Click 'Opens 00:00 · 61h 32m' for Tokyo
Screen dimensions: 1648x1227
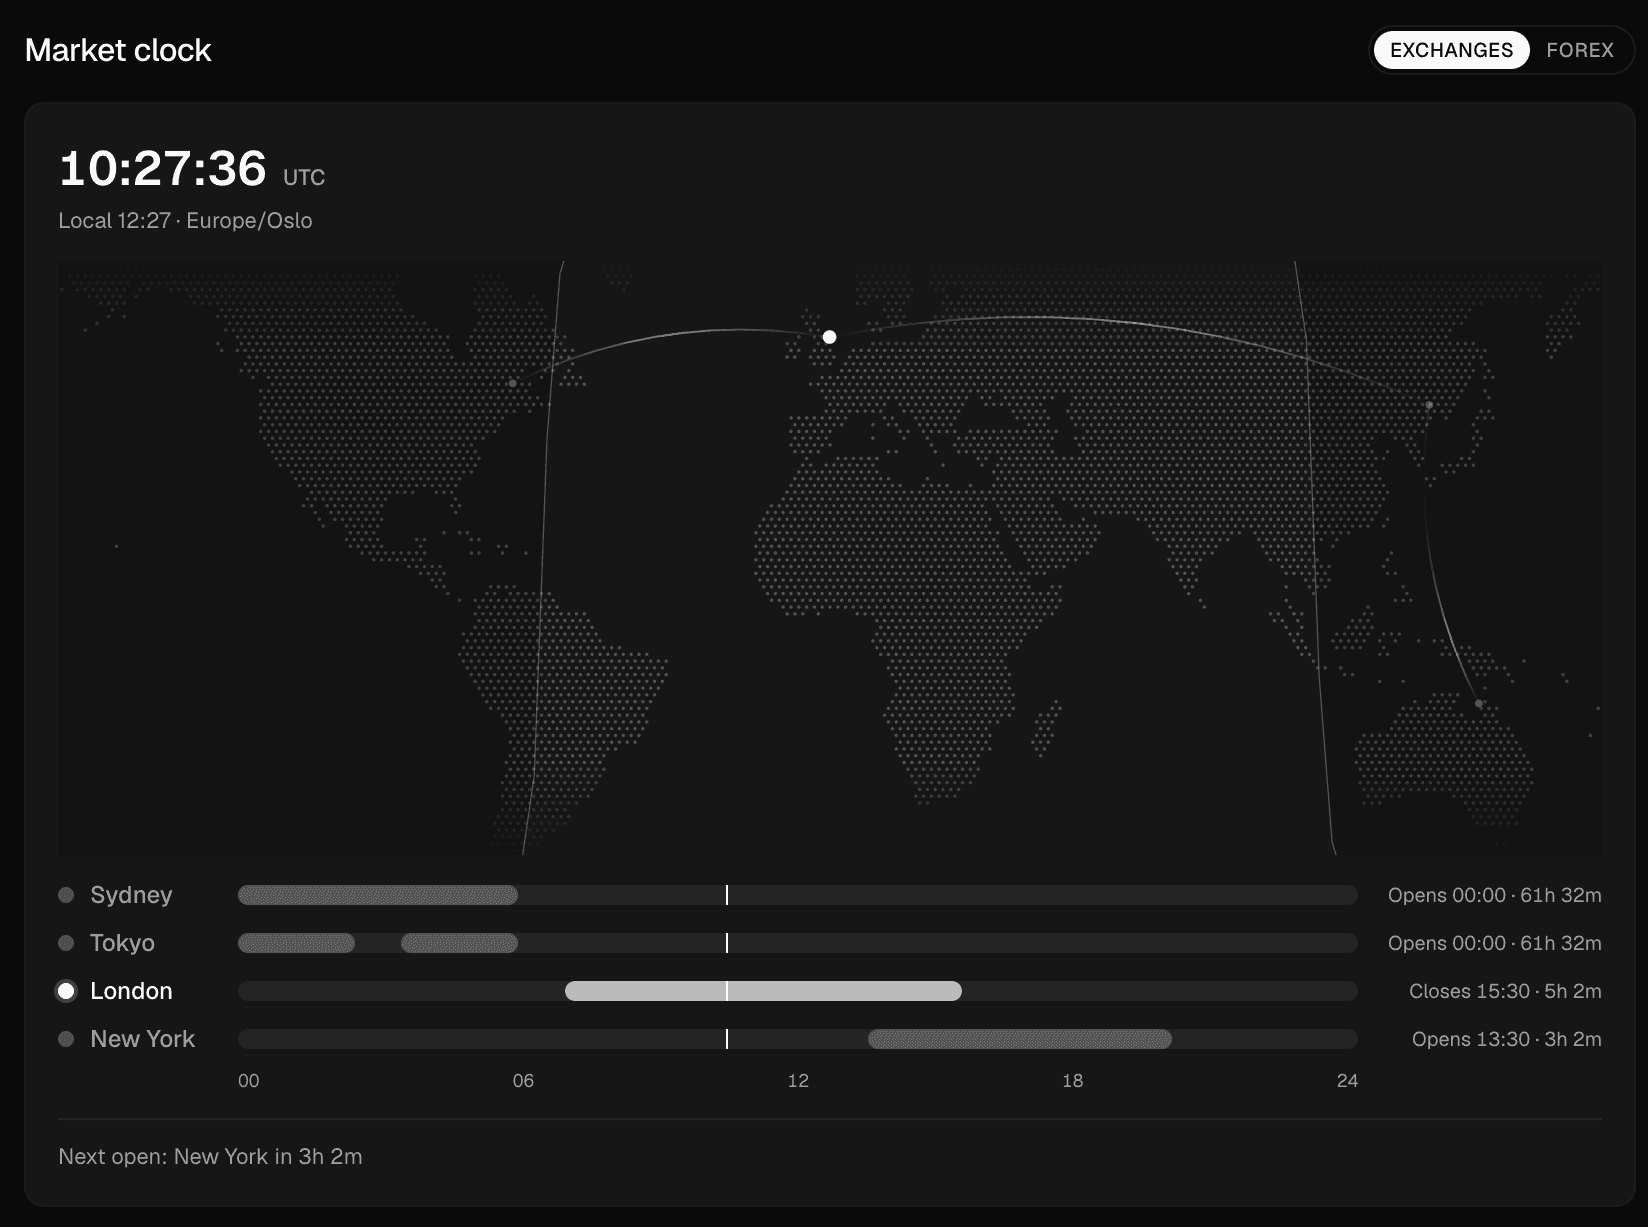pyautogui.click(x=1494, y=943)
